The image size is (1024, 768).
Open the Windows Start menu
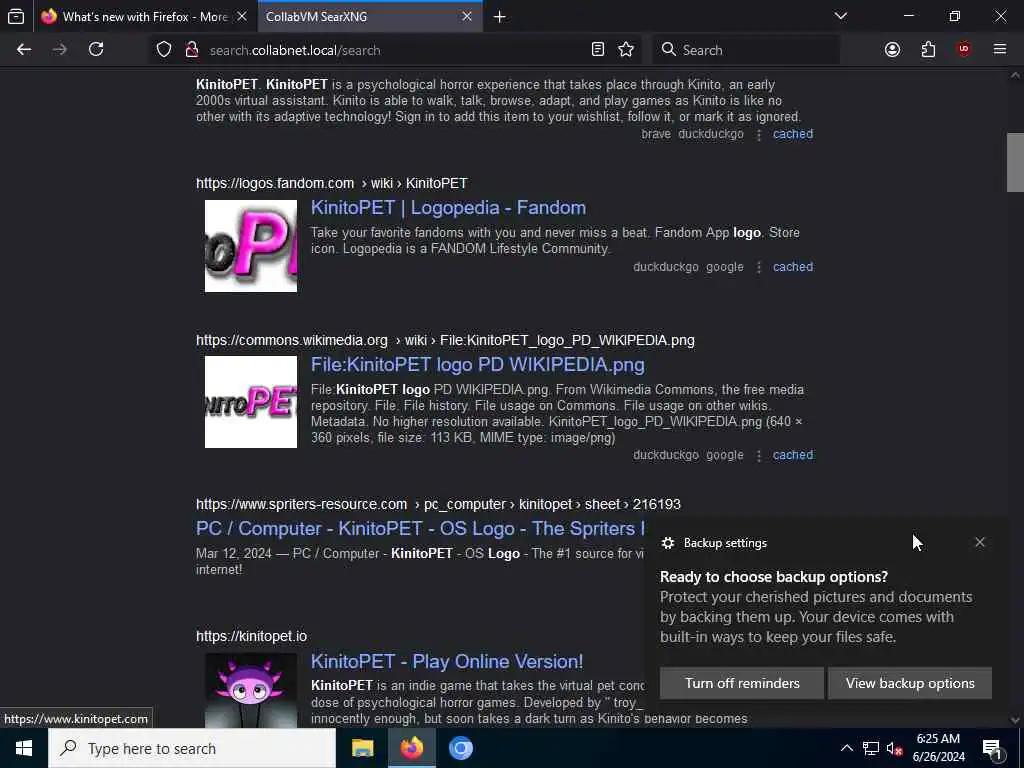click(24, 748)
